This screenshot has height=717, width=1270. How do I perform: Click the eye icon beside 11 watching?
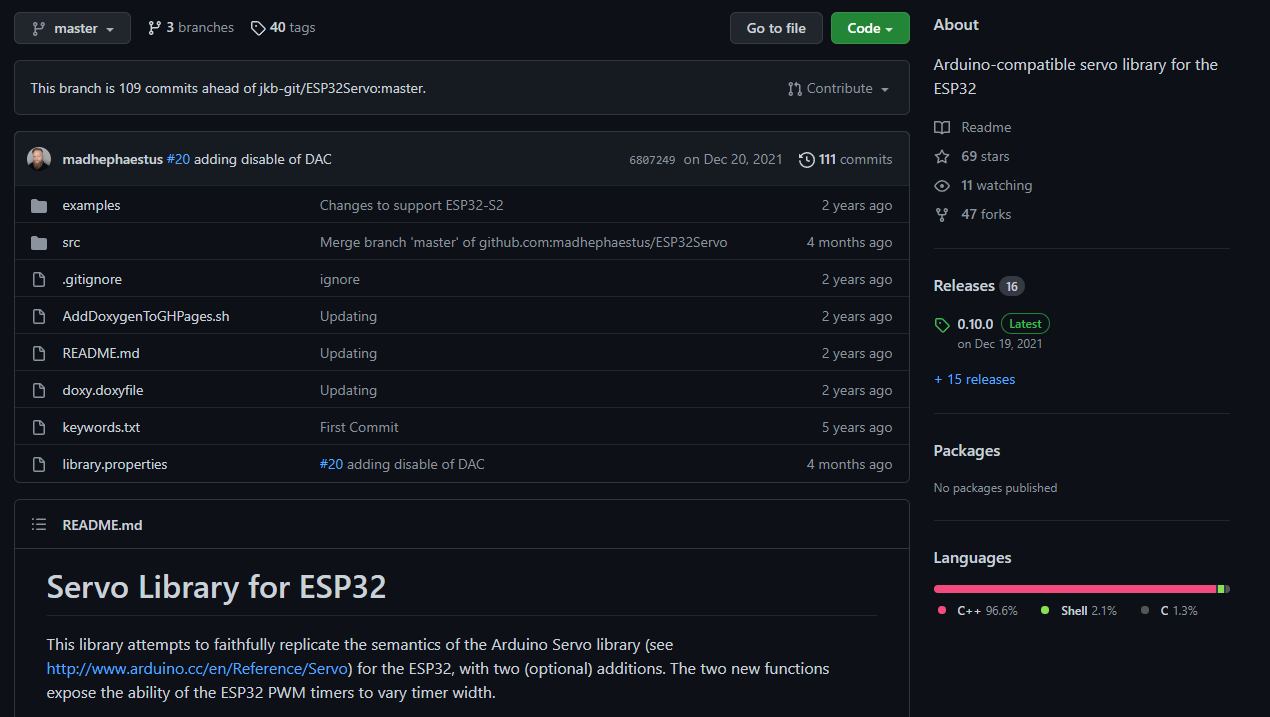click(x=942, y=185)
